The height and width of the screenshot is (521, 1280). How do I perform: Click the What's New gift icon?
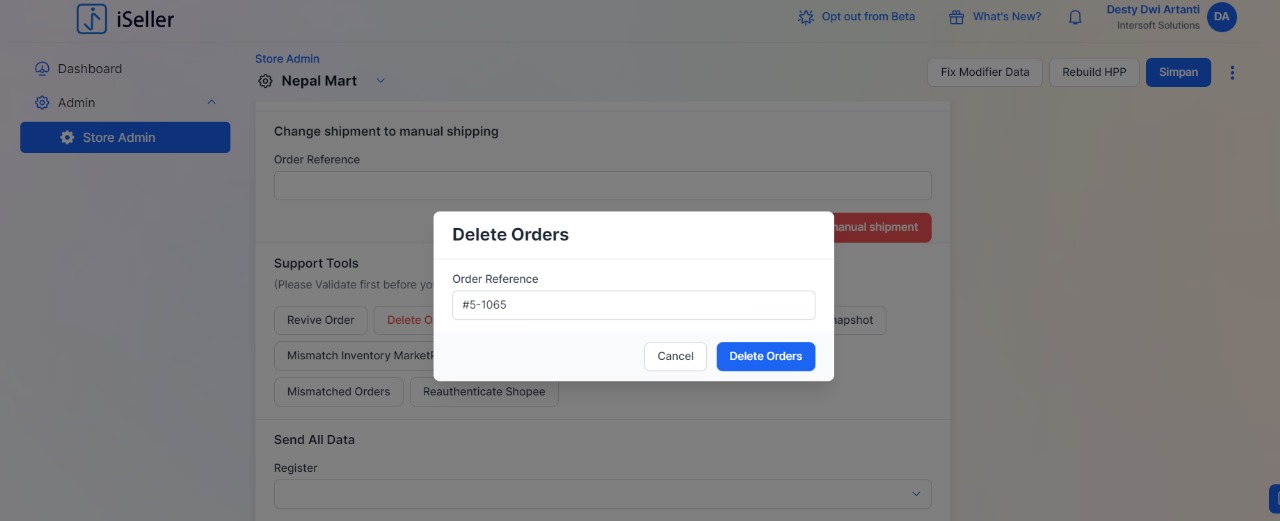[x=956, y=17]
